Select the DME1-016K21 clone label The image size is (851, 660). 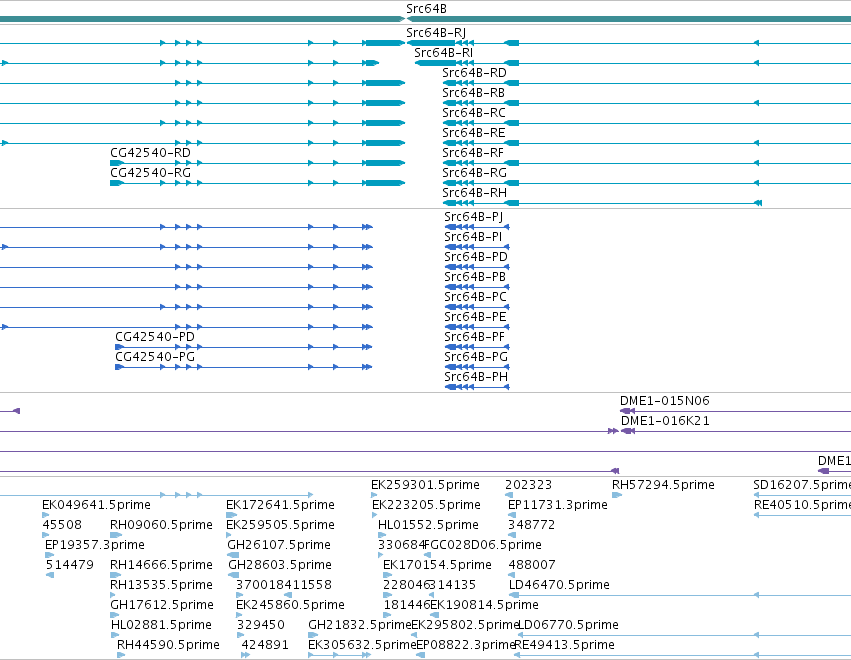coord(665,421)
